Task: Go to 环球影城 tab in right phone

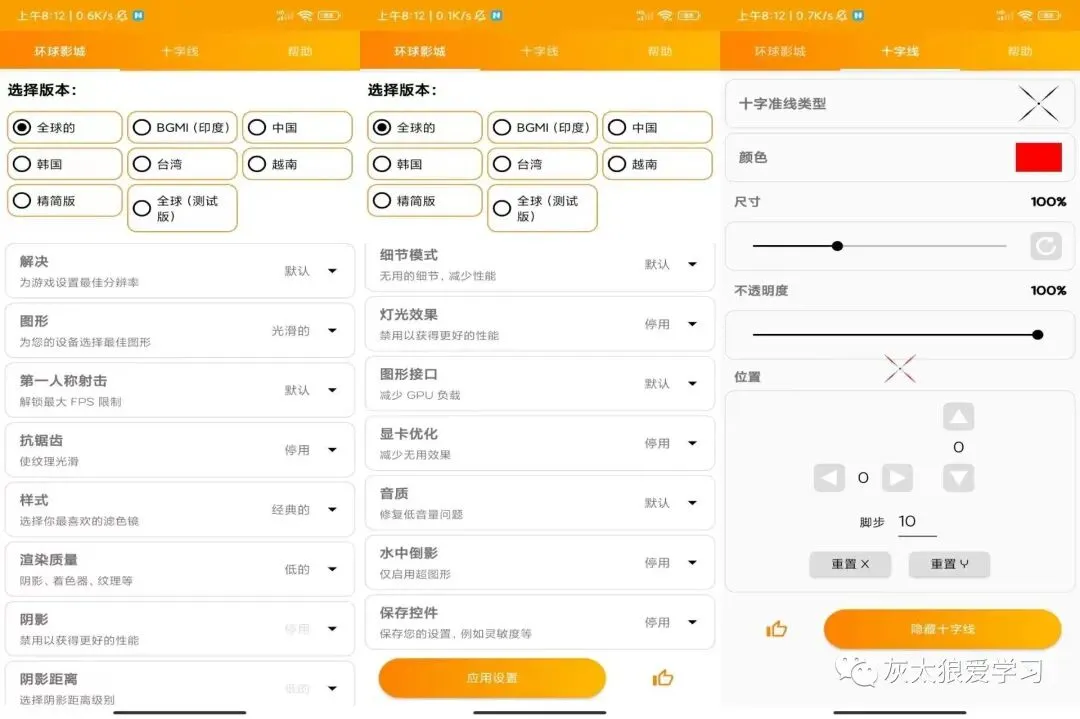Action: pyautogui.click(x=780, y=51)
